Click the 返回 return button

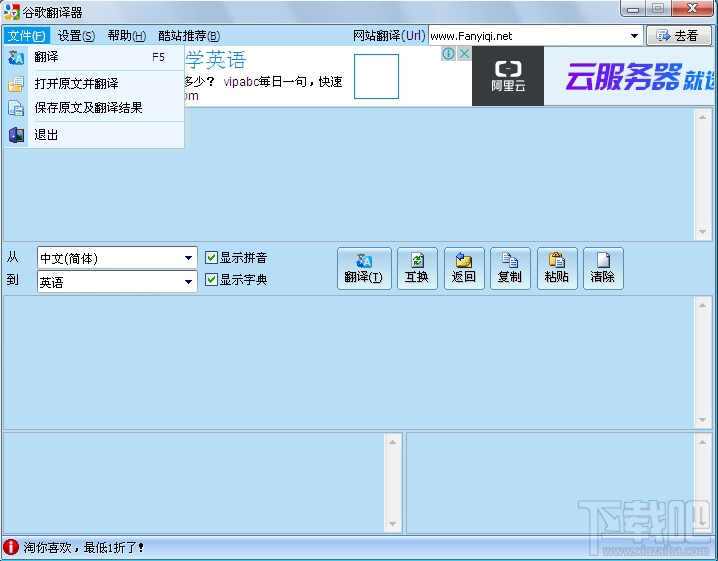tap(464, 268)
